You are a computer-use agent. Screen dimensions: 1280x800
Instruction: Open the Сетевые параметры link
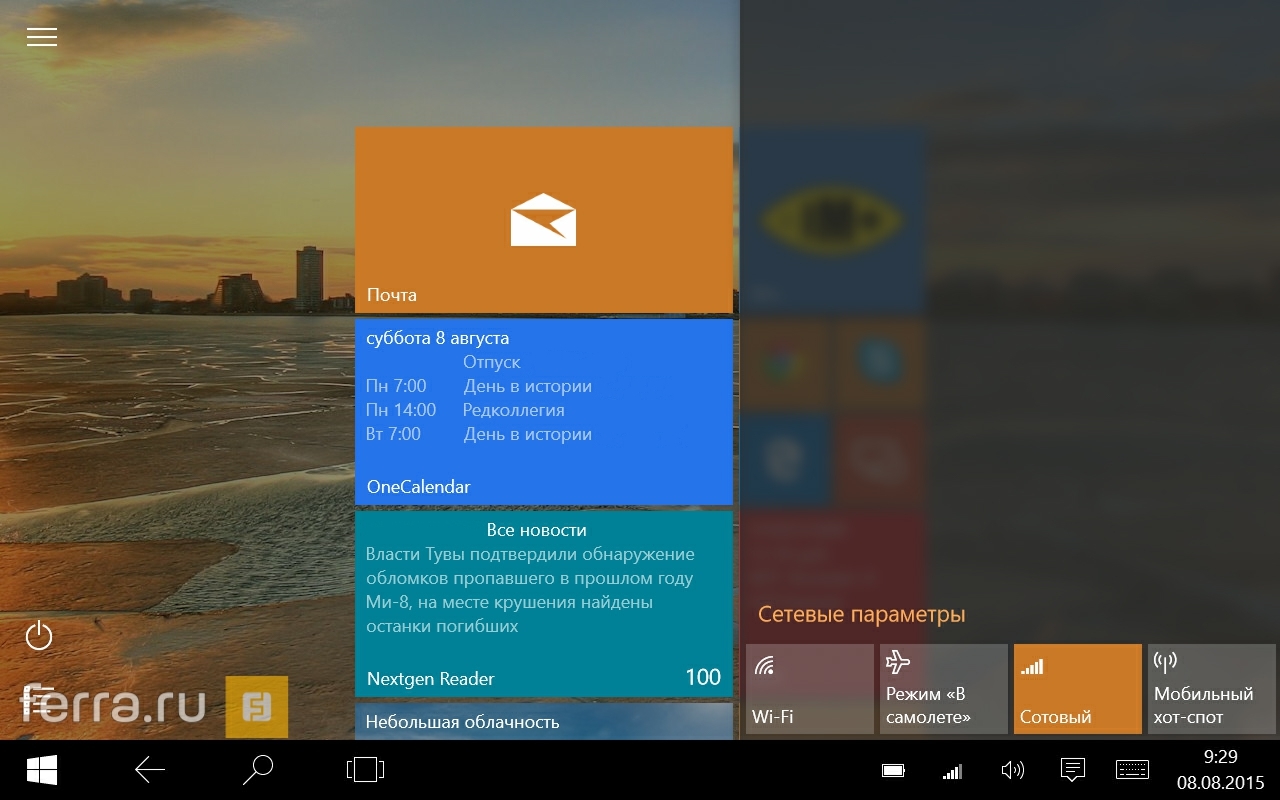tap(862, 615)
